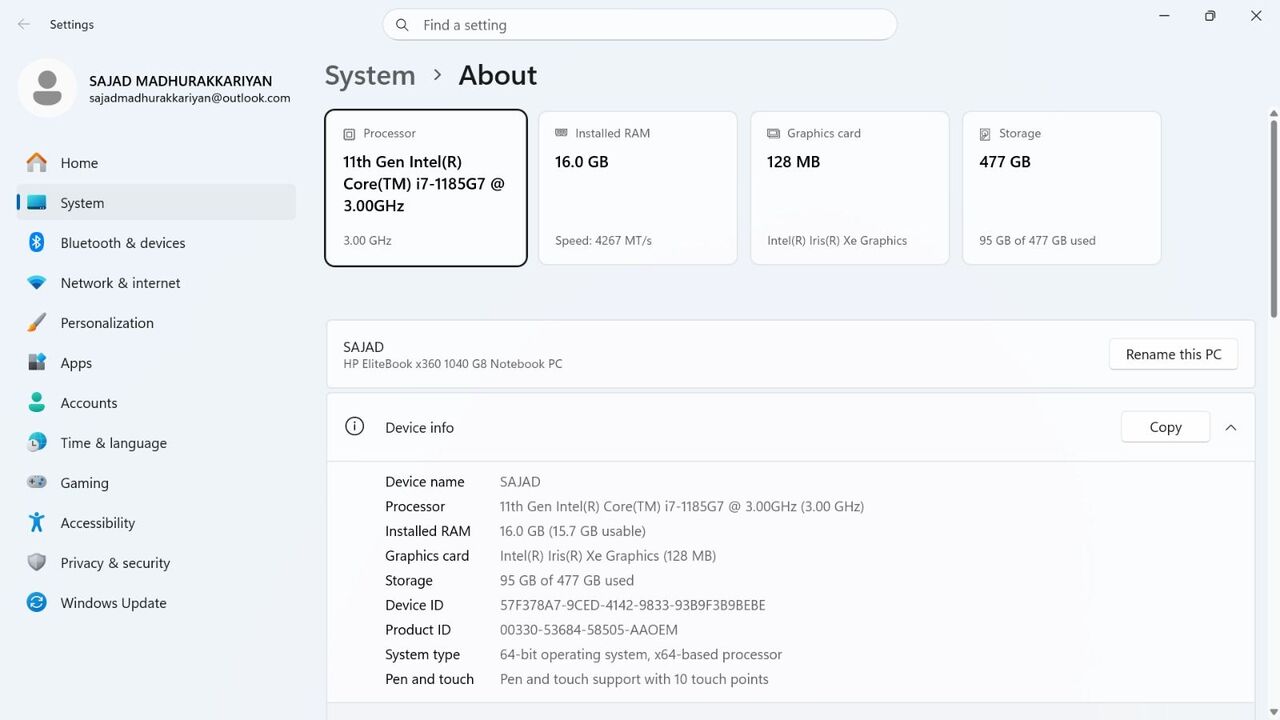This screenshot has height=720, width=1280.
Task: Click the Processor chip icon
Action: pyautogui.click(x=349, y=134)
